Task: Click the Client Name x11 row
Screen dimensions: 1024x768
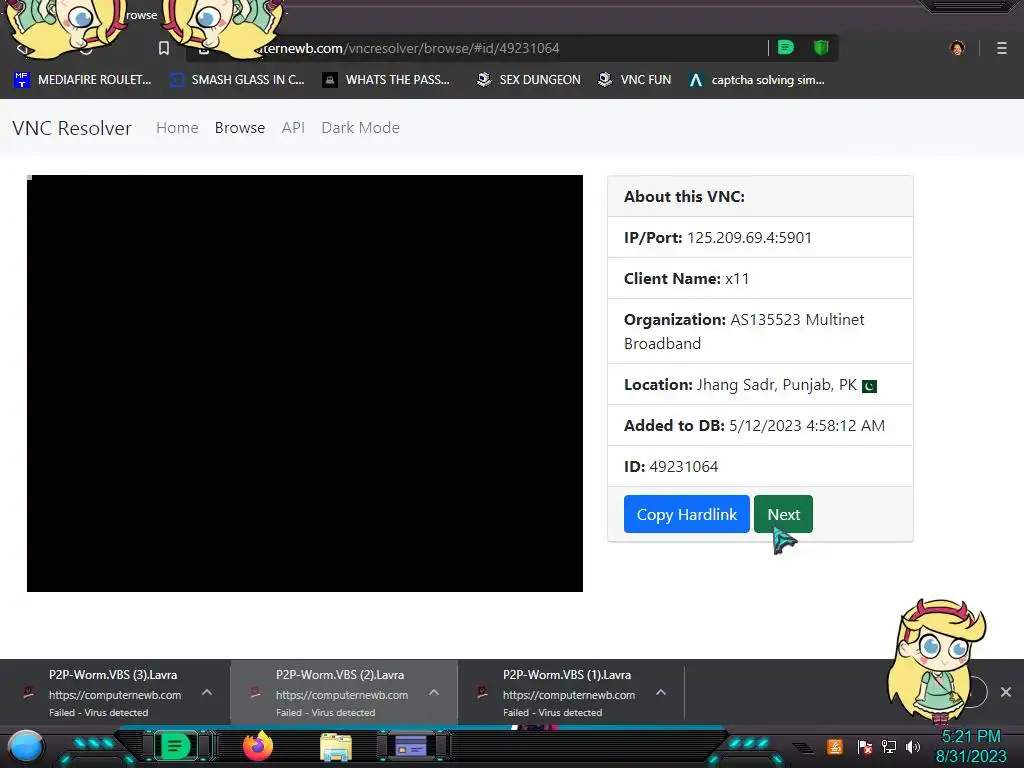Action: pyautogui.click(x=760, y=279)
